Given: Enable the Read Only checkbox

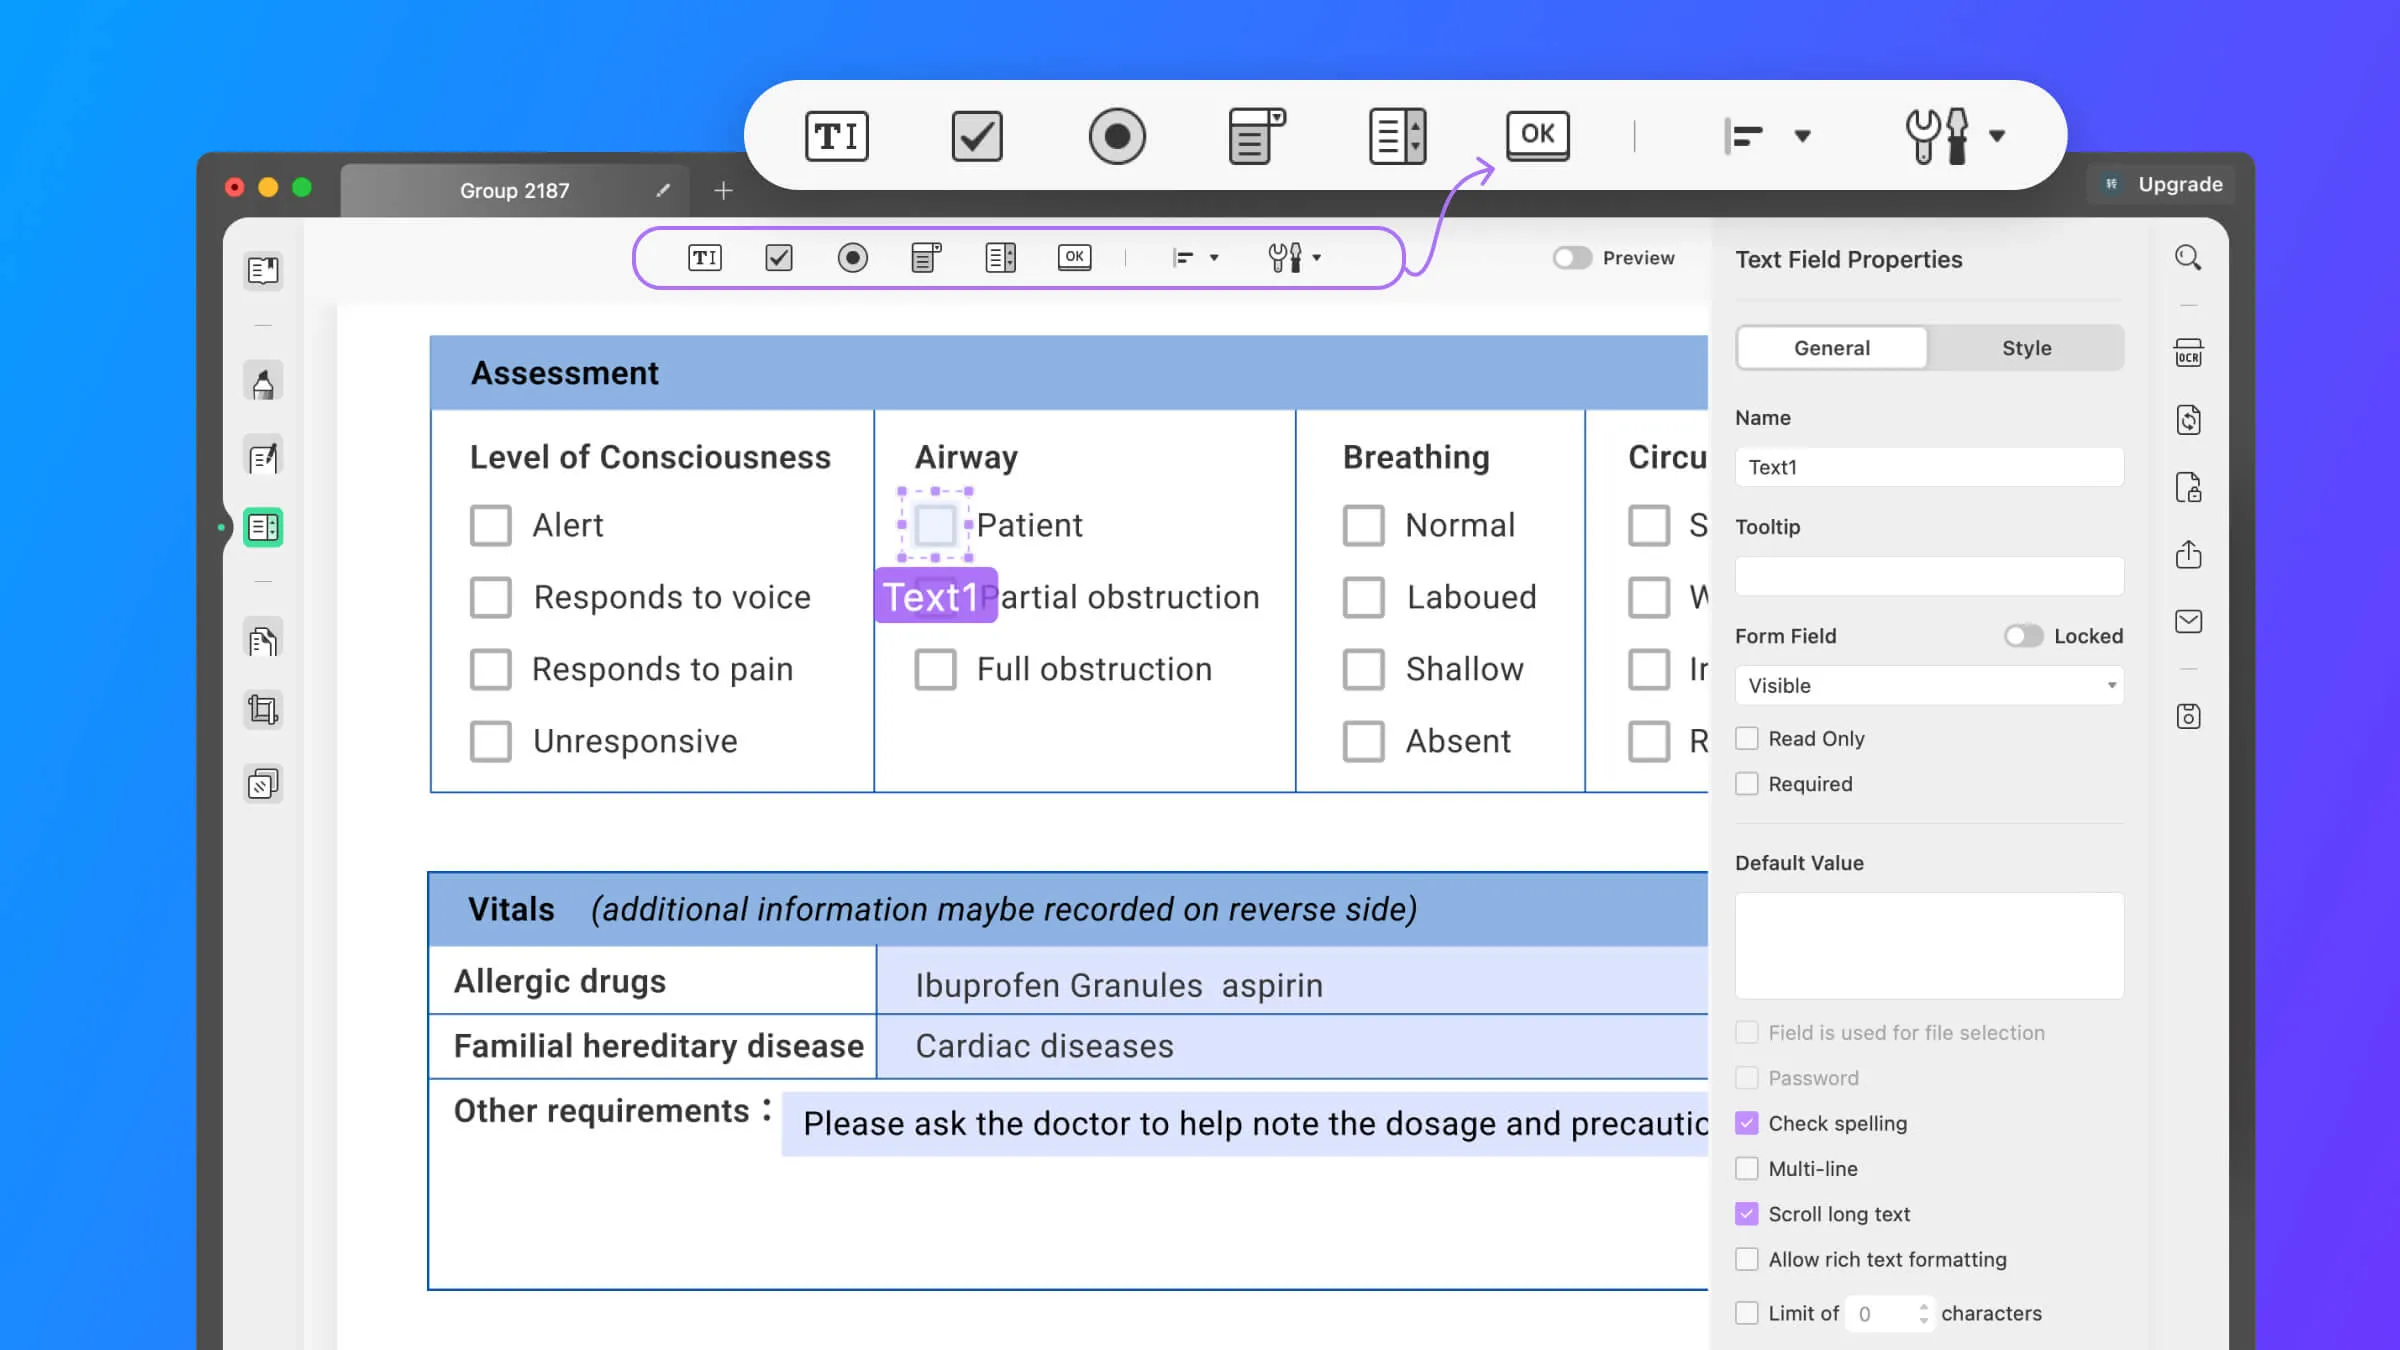Looking at the screenshot, I should coord(1746,737).
